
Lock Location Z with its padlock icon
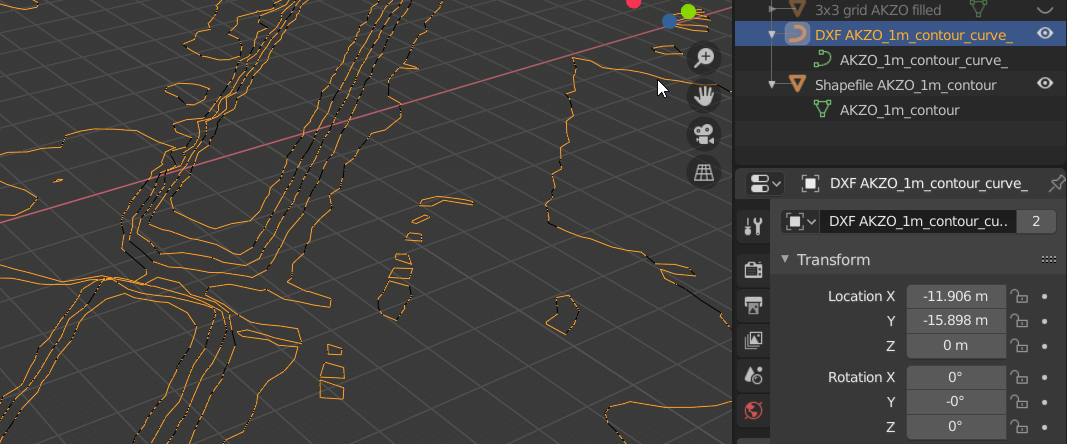click(x=1018, y=346)
